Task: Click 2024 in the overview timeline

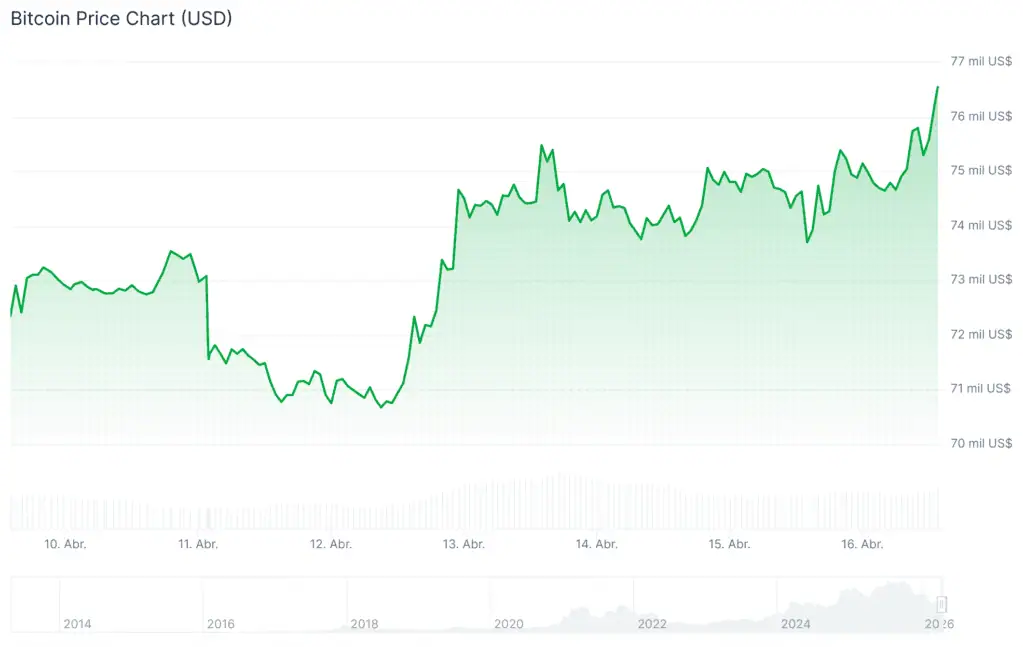Action: point(796,624)
